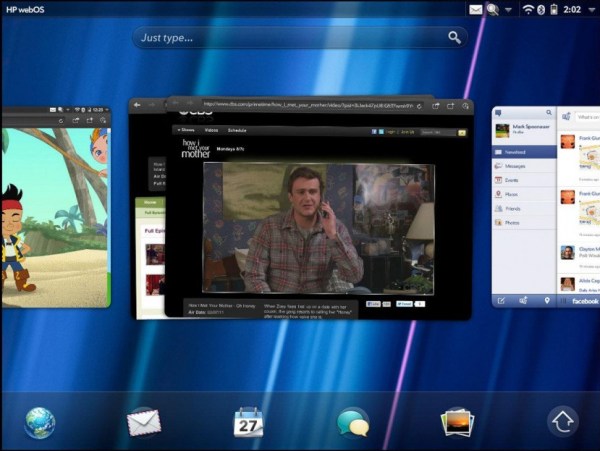
Task: Bring the cartoon pirate browser card to front
Action: [56, 207]
